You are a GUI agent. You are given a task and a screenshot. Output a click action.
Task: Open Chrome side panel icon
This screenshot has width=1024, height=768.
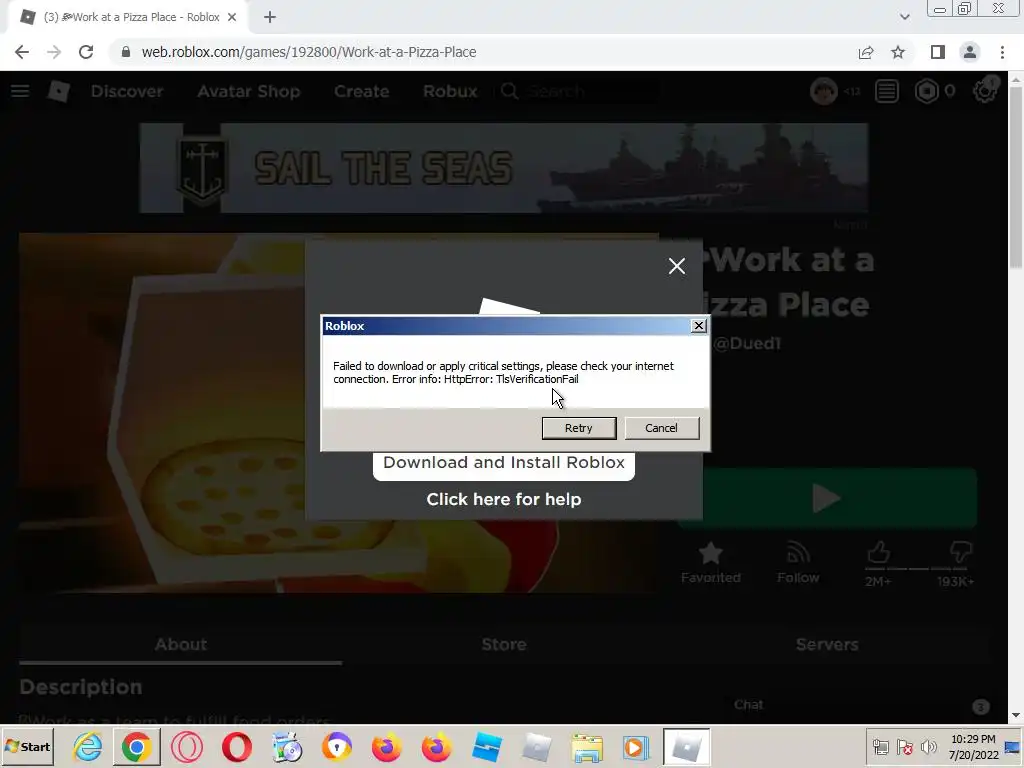(x=938, y=52)
